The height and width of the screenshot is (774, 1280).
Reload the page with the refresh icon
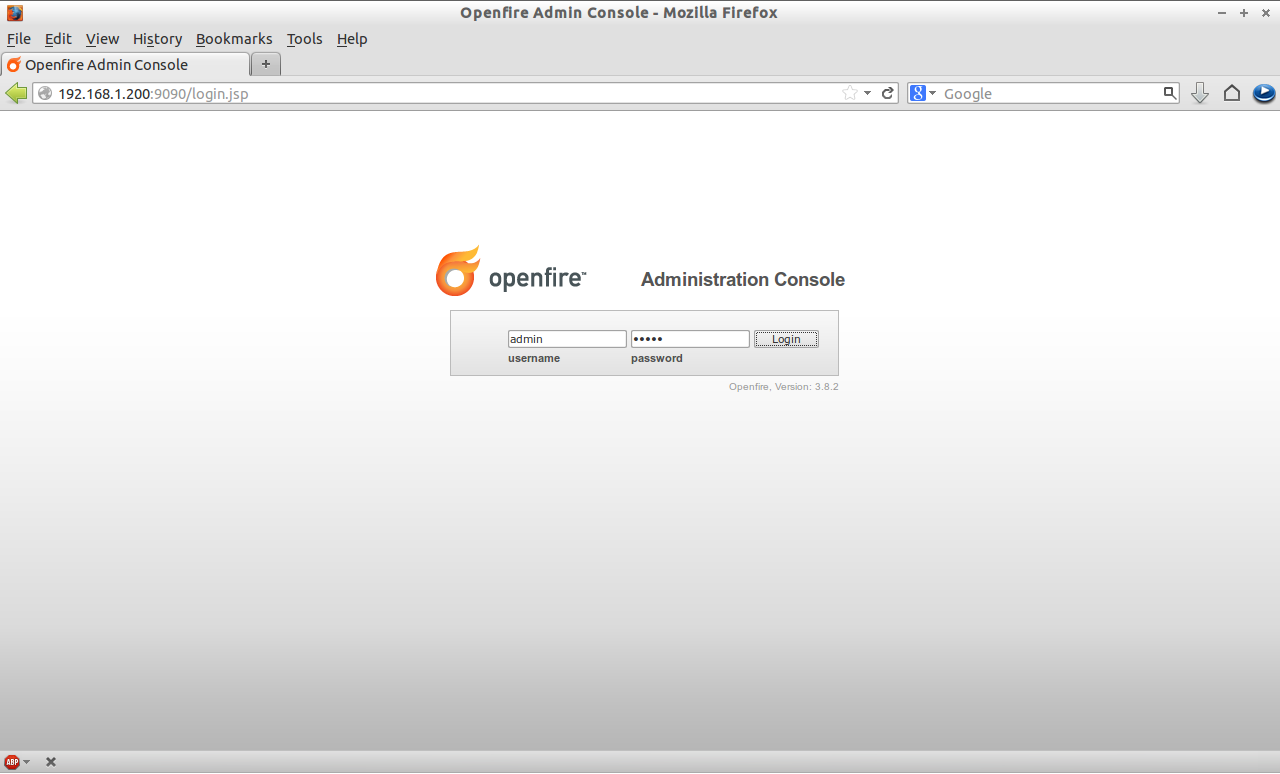pyautogui.click(x=887, y=93)
